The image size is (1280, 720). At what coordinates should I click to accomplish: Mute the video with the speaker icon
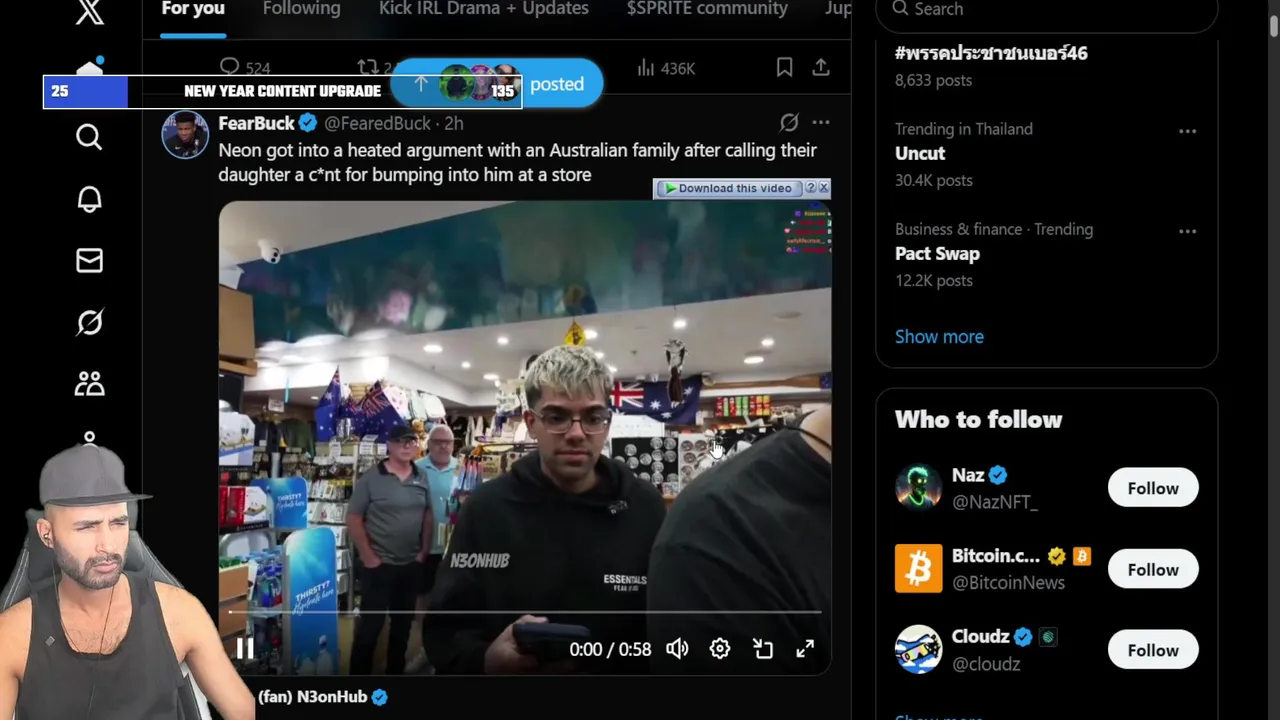(677, 649)
